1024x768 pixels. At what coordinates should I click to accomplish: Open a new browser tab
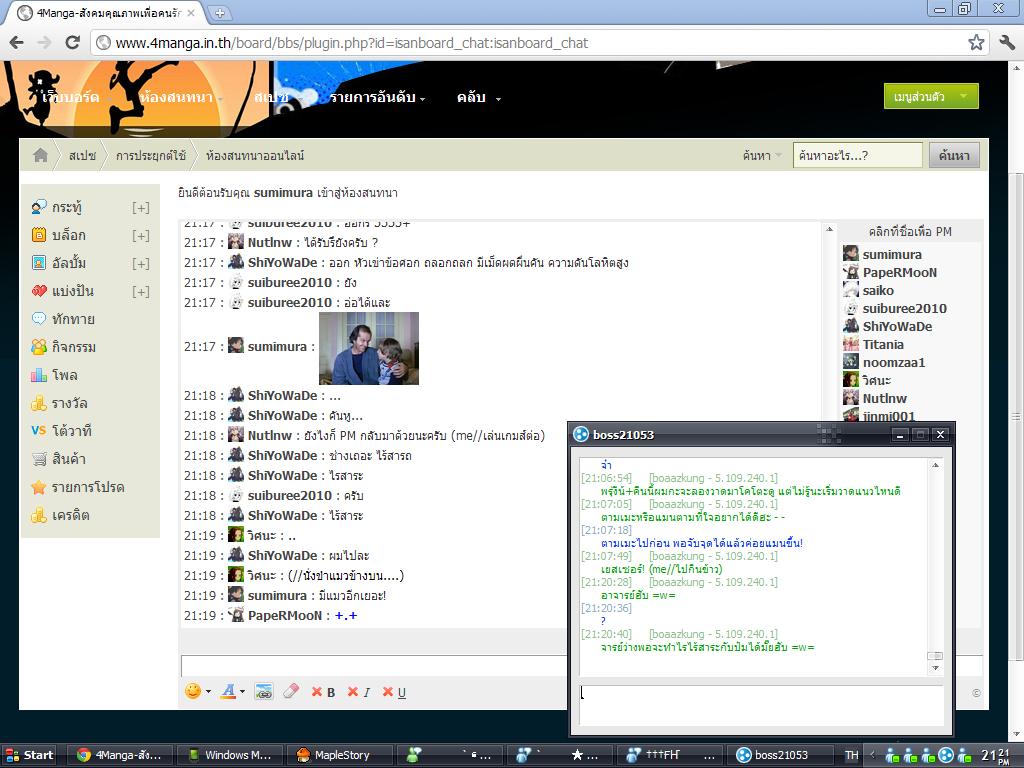click(219, 12)
